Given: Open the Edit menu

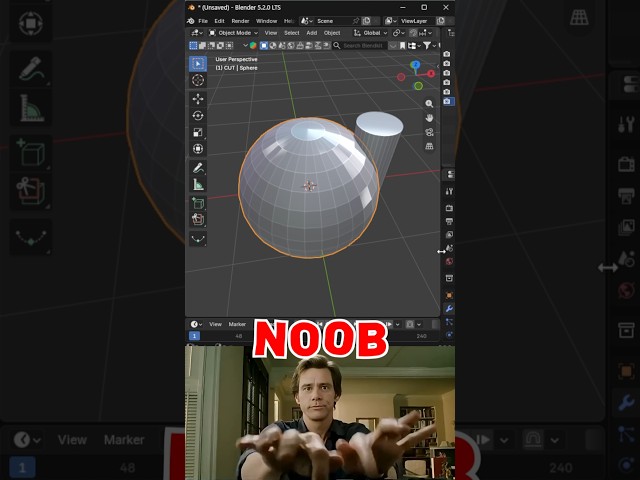Looking at the screenshot, I should (220, 21).
